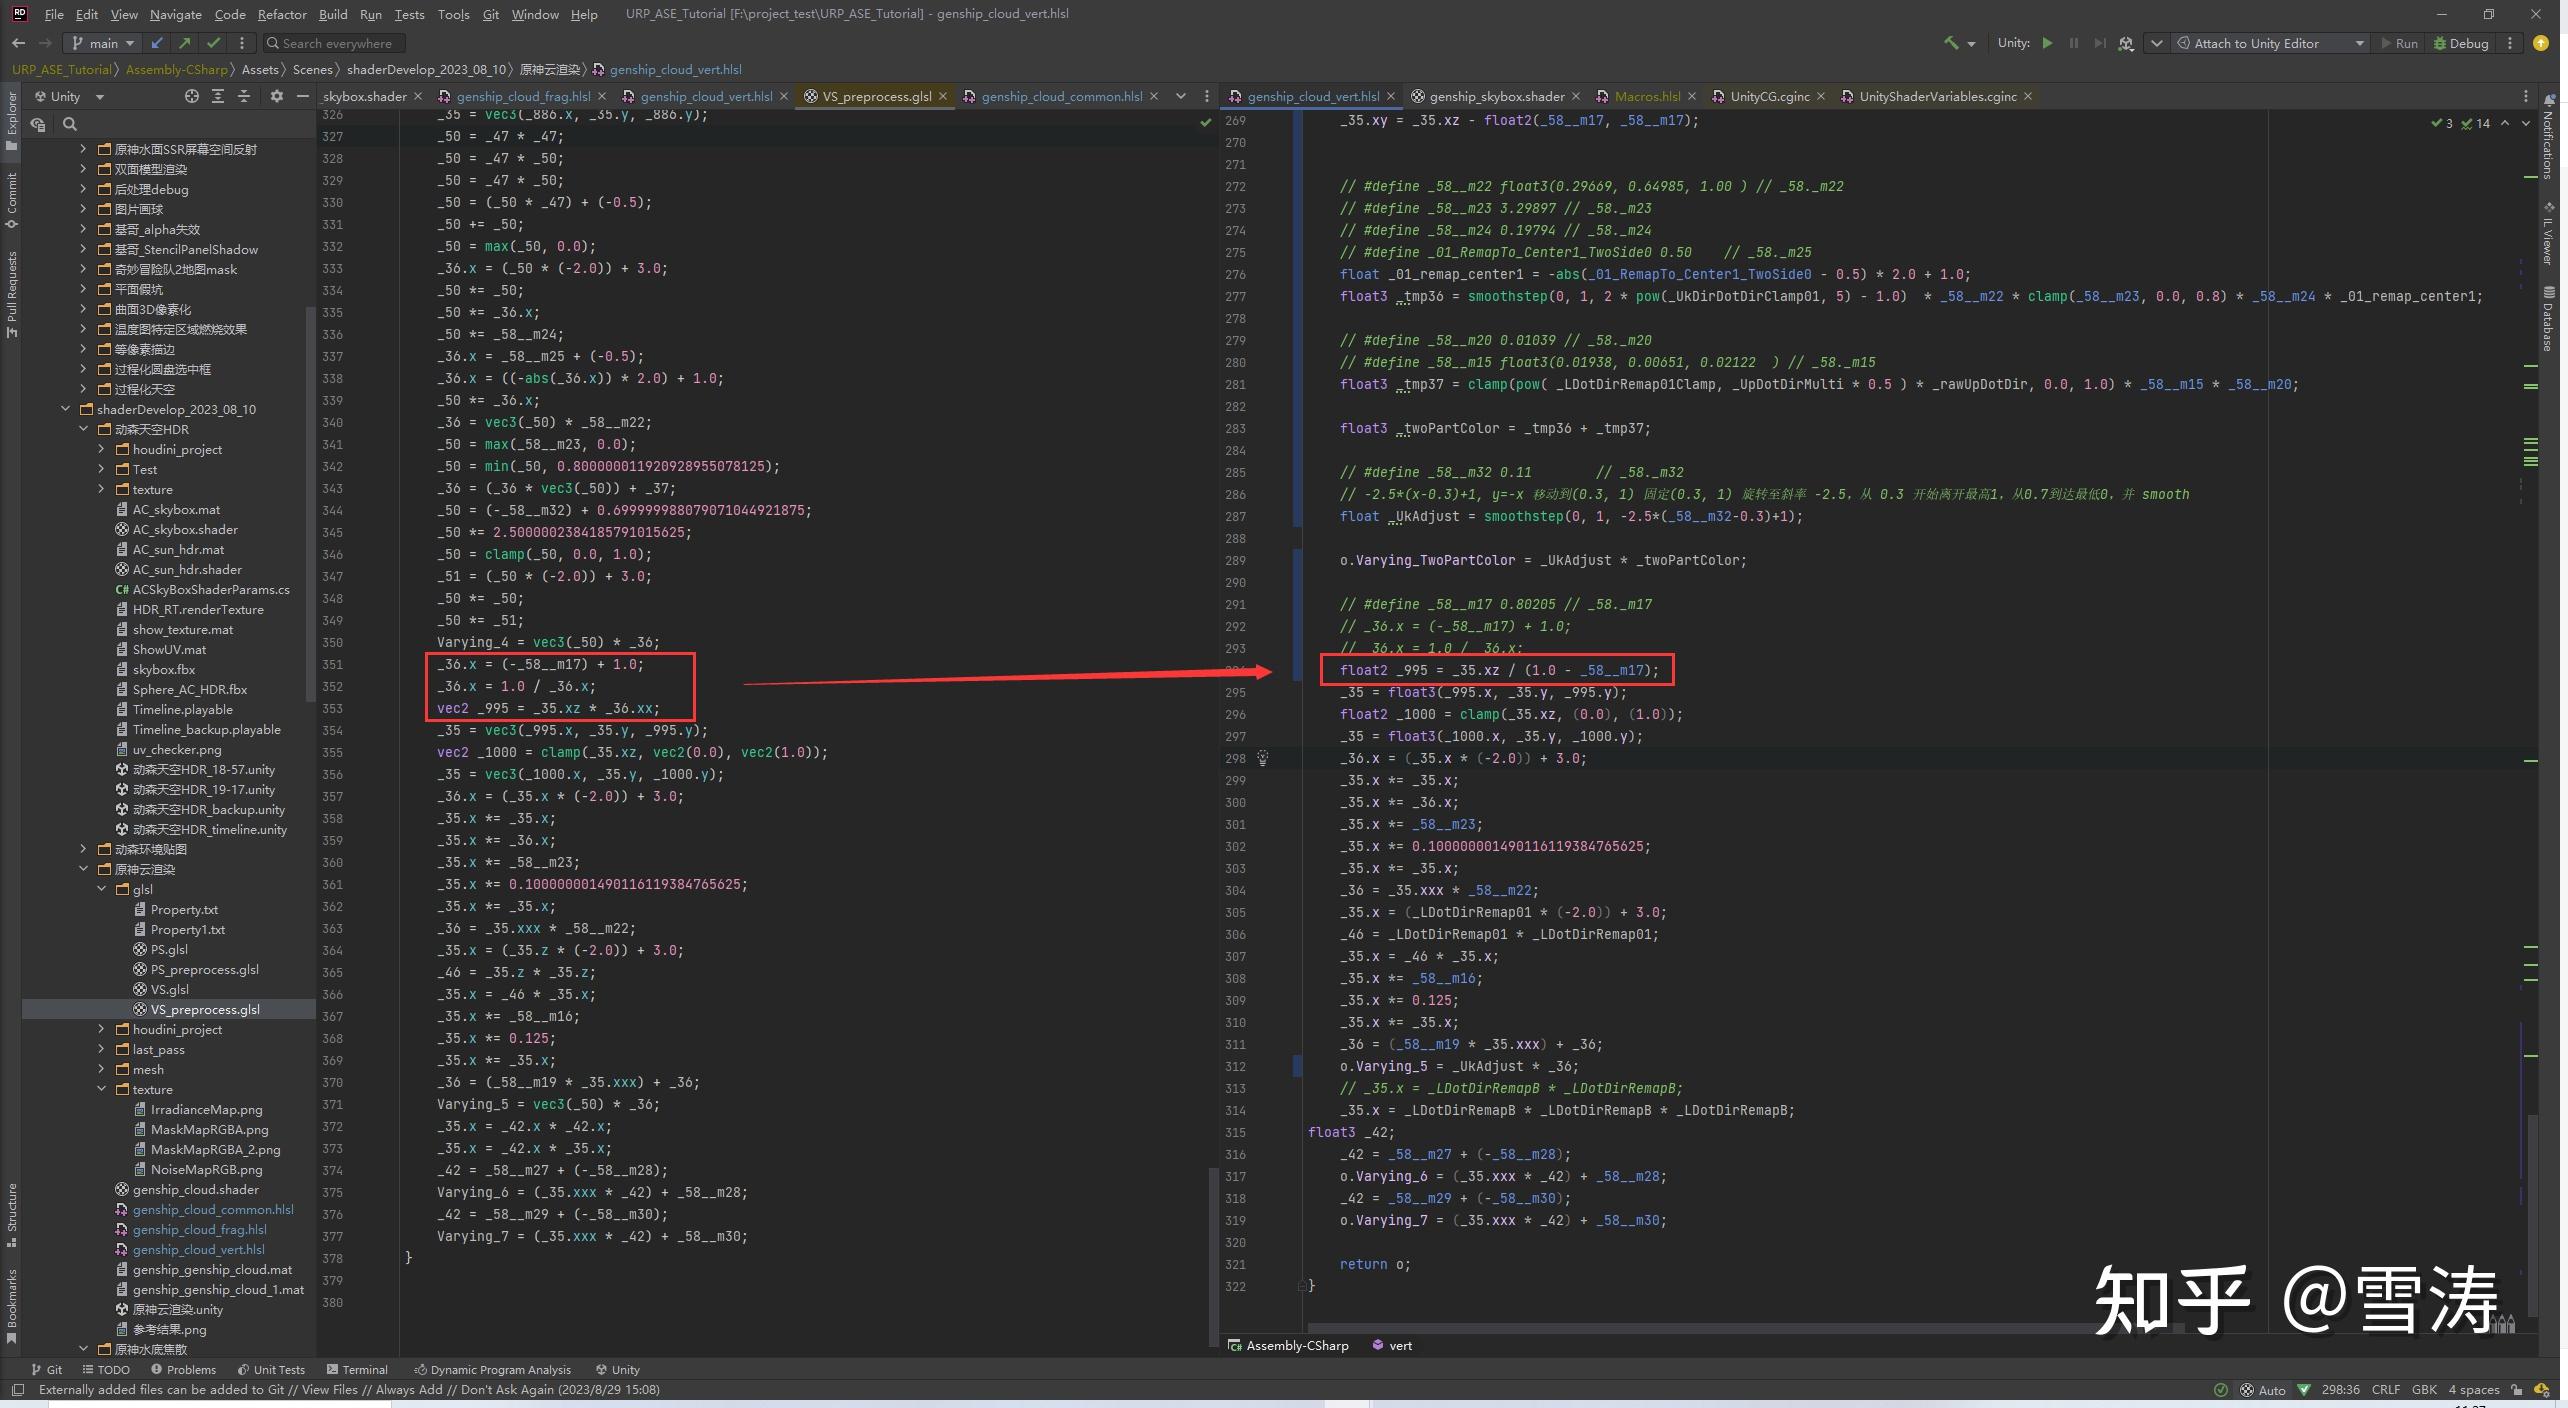2568x1408 pixels.
Task: Open the Terminal tool window
Action: click(x=356, y=1370)
